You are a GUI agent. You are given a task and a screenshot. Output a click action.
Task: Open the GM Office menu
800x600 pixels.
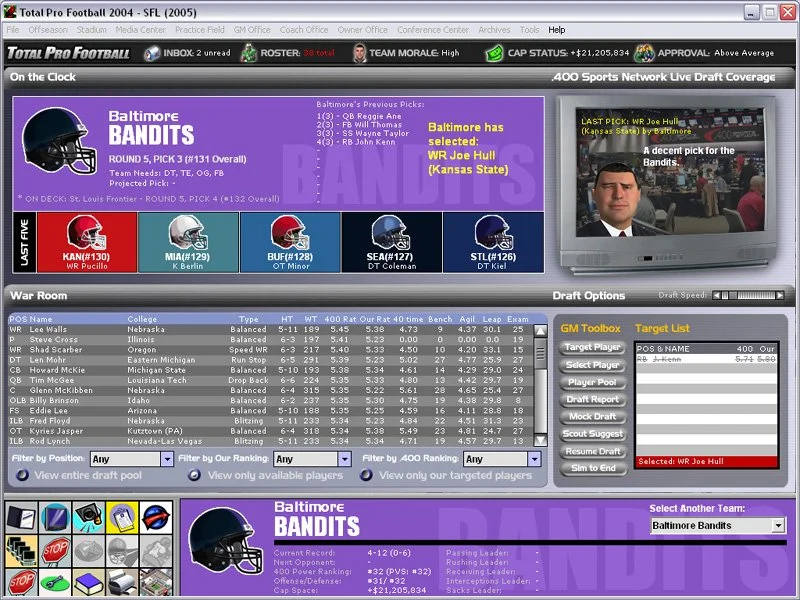point(252,29)
